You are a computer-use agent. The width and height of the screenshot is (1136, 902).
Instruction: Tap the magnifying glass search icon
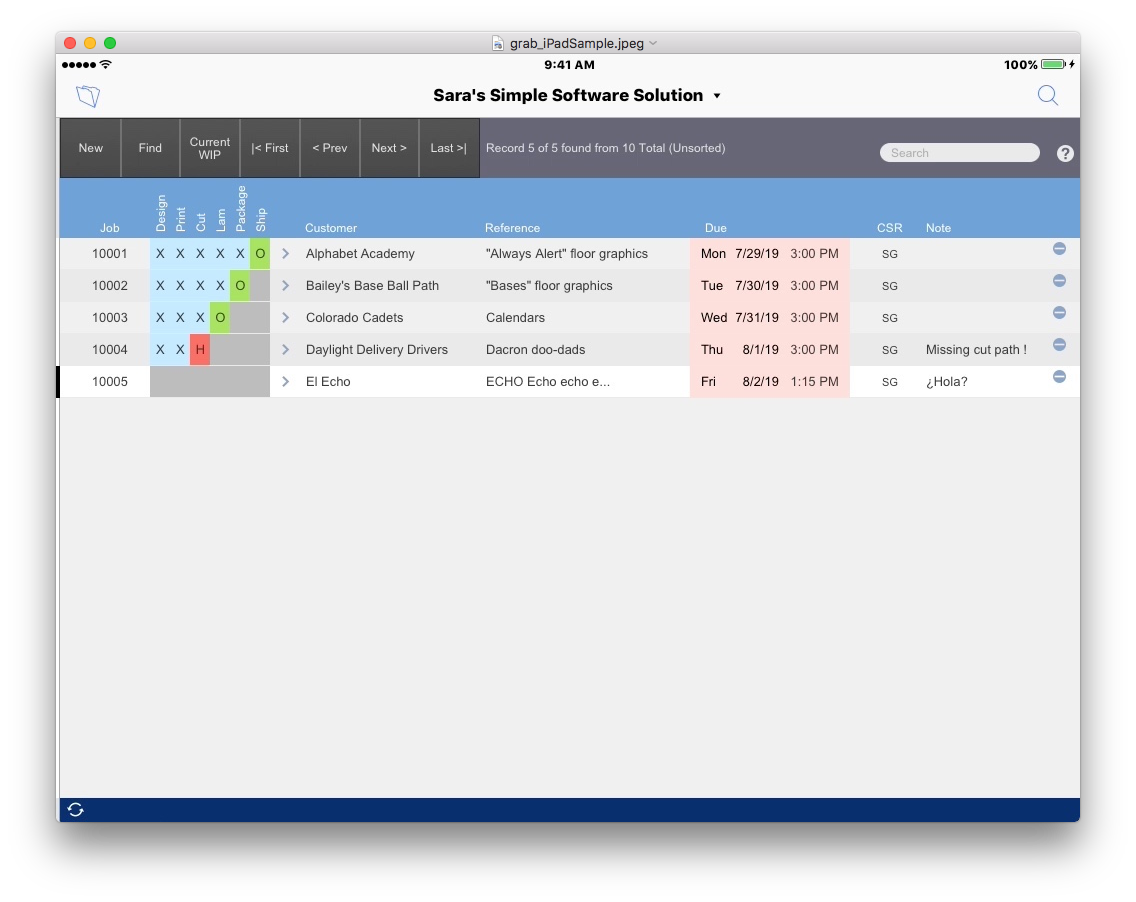(1048, 95)
